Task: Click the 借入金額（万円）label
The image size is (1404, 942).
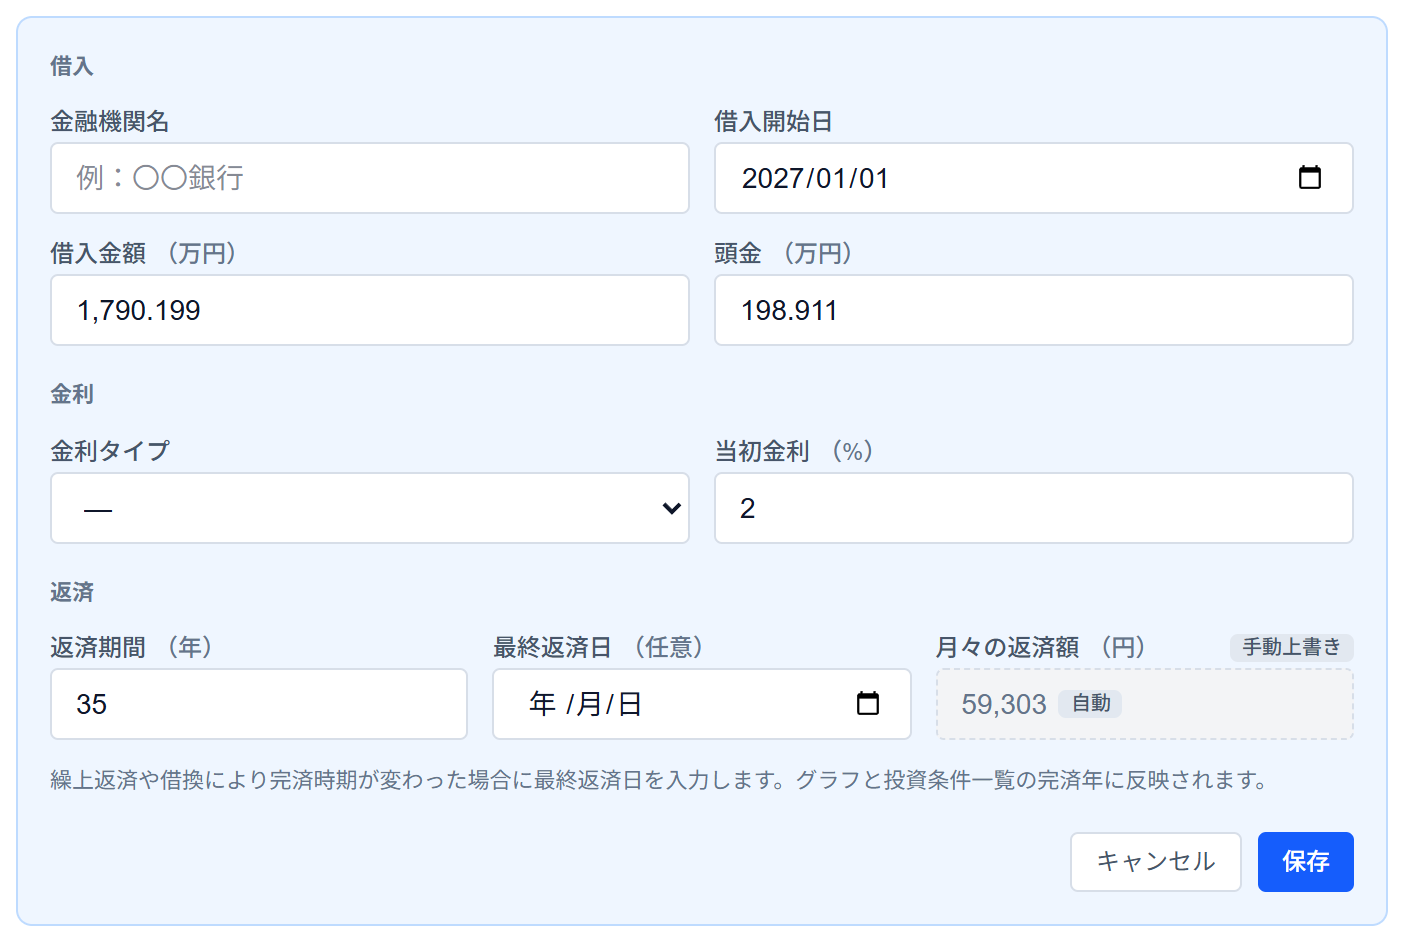Action: (x=144, y=253)
